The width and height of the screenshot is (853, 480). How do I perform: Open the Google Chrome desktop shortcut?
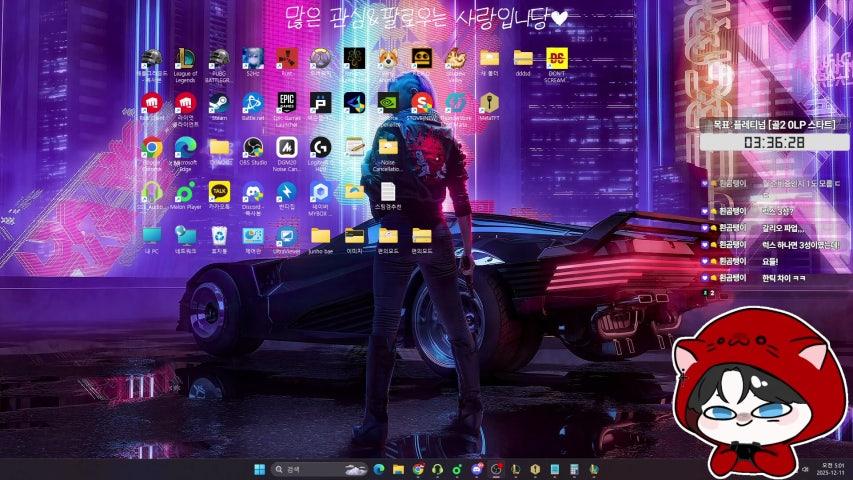click(151, 148)
